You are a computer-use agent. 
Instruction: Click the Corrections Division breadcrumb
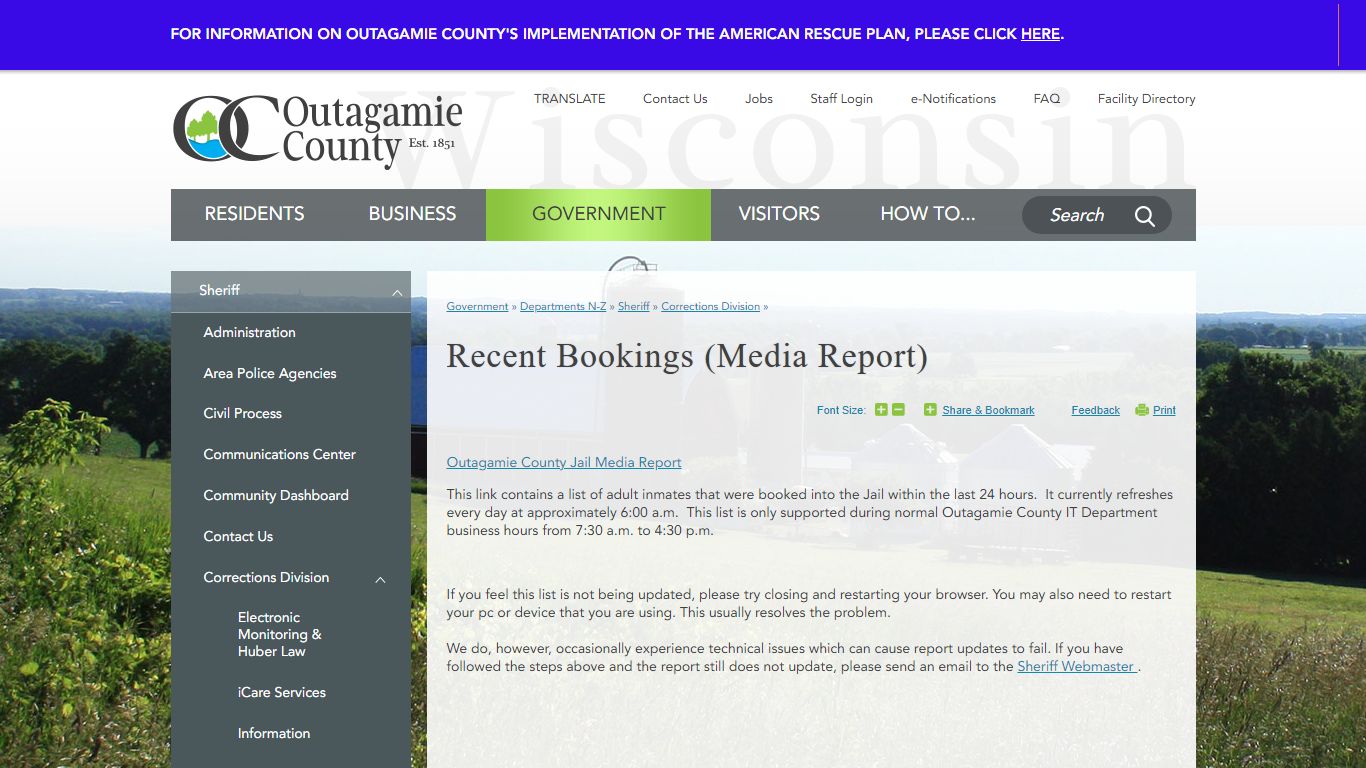pos(710,307)
